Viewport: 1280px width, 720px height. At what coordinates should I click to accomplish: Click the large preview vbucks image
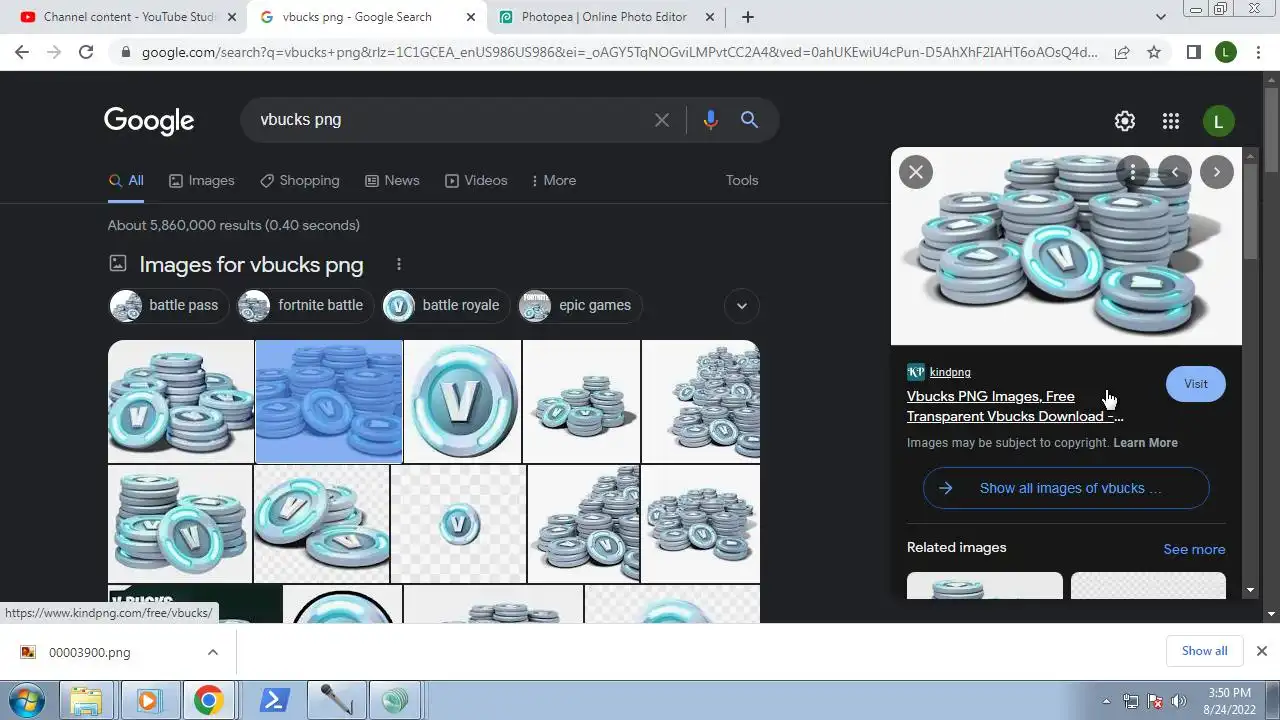[x=1066, y=246]
